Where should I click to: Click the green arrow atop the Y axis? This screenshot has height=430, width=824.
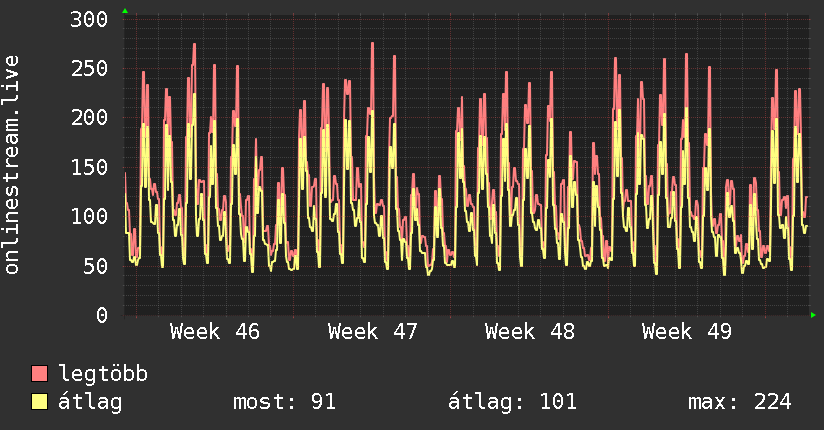pyautogui.click(x=125, y=11)
